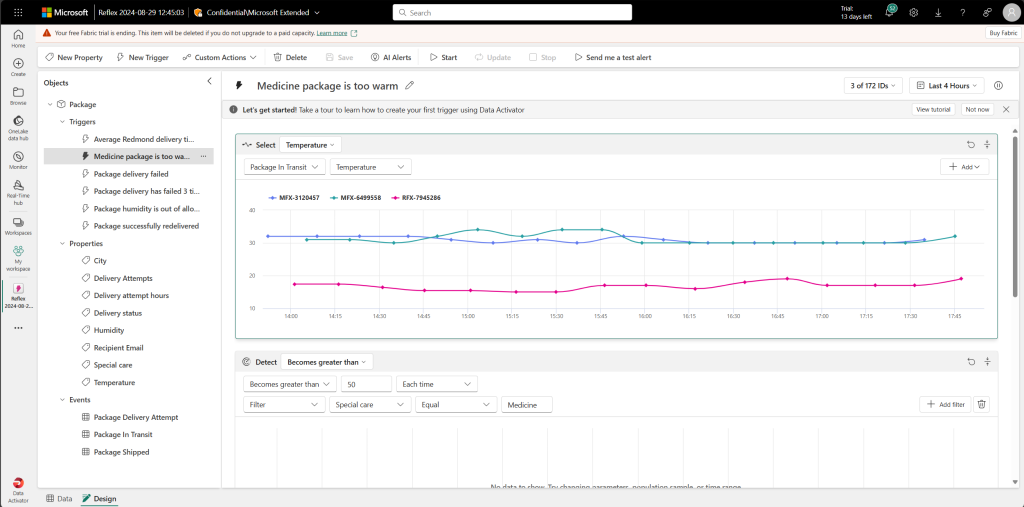Start the trigger

[x=443, y=57]
